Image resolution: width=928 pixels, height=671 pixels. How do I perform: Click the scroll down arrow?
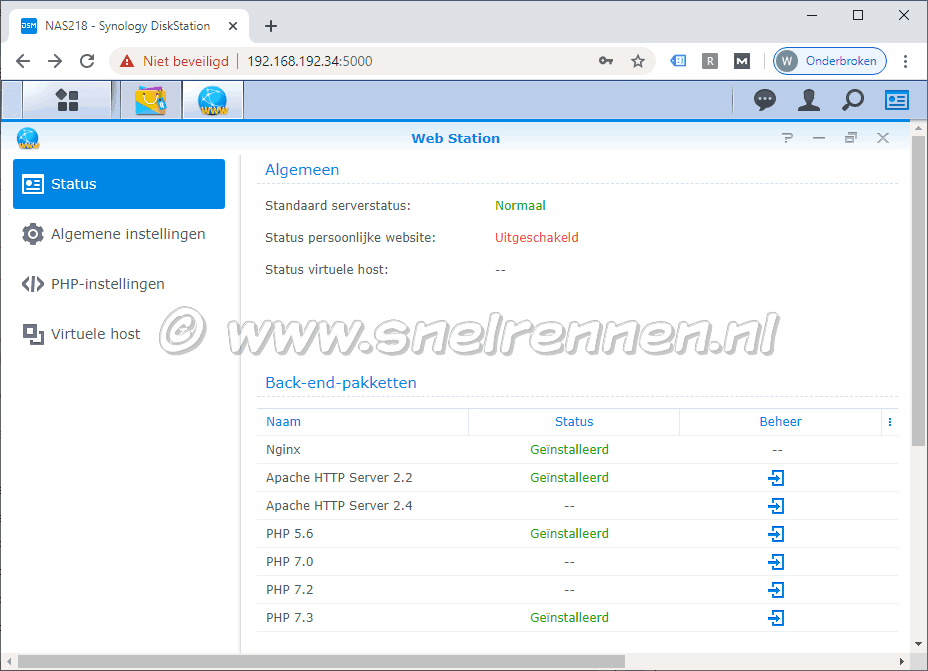918,644
